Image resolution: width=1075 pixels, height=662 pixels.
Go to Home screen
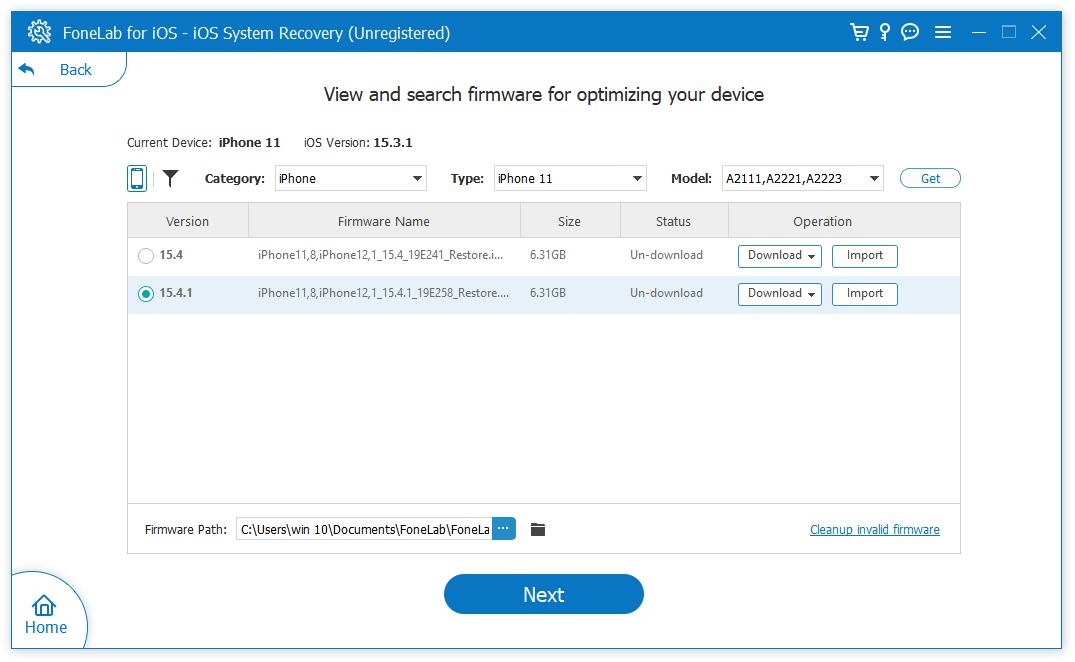[45, 615]
